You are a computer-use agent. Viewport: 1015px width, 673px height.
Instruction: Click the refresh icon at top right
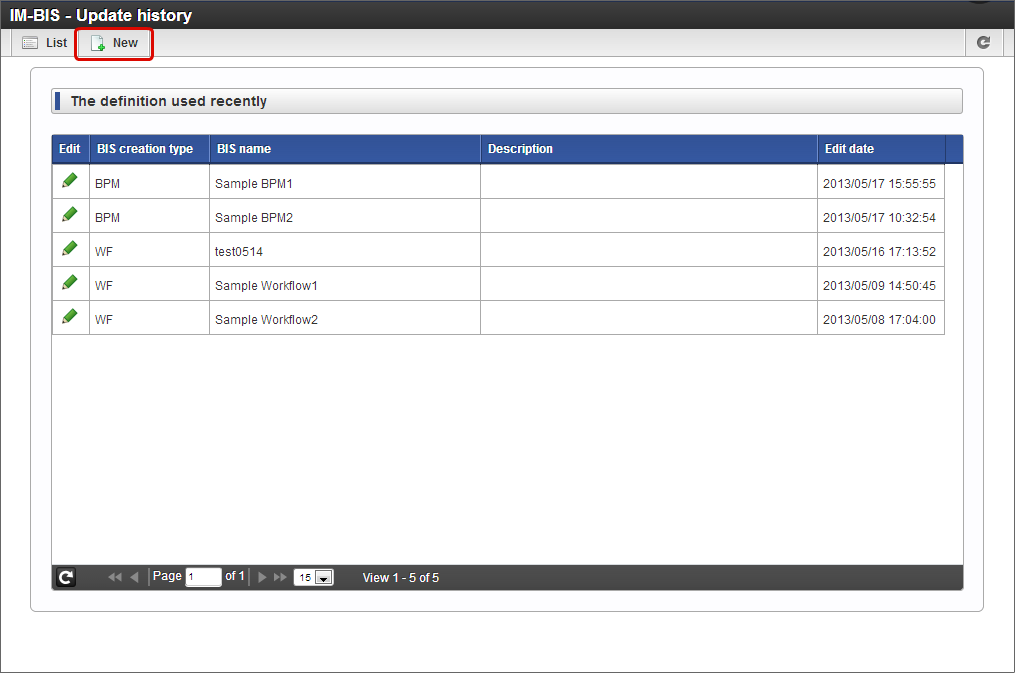(x=983, y=43)
